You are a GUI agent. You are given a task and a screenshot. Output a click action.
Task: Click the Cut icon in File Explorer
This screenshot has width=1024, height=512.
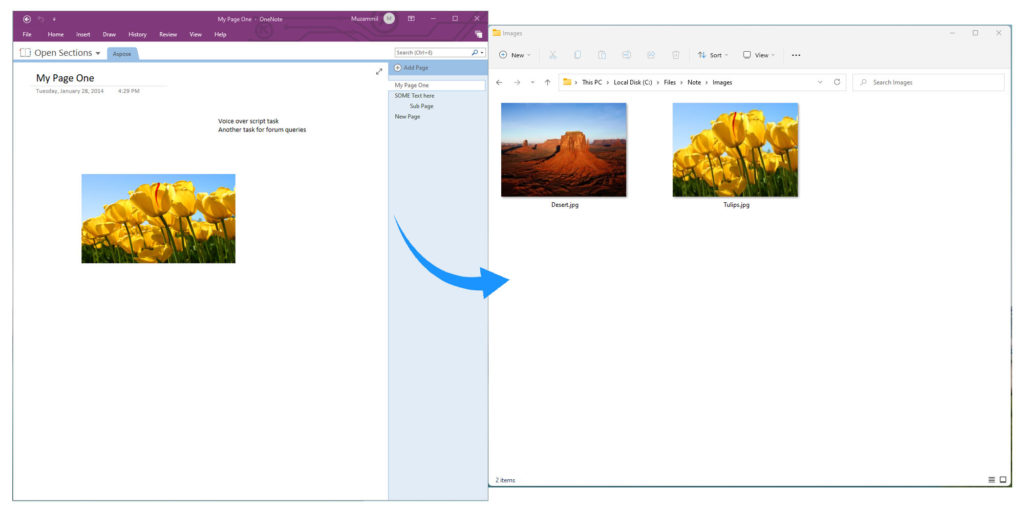click(x=552, y=55)
